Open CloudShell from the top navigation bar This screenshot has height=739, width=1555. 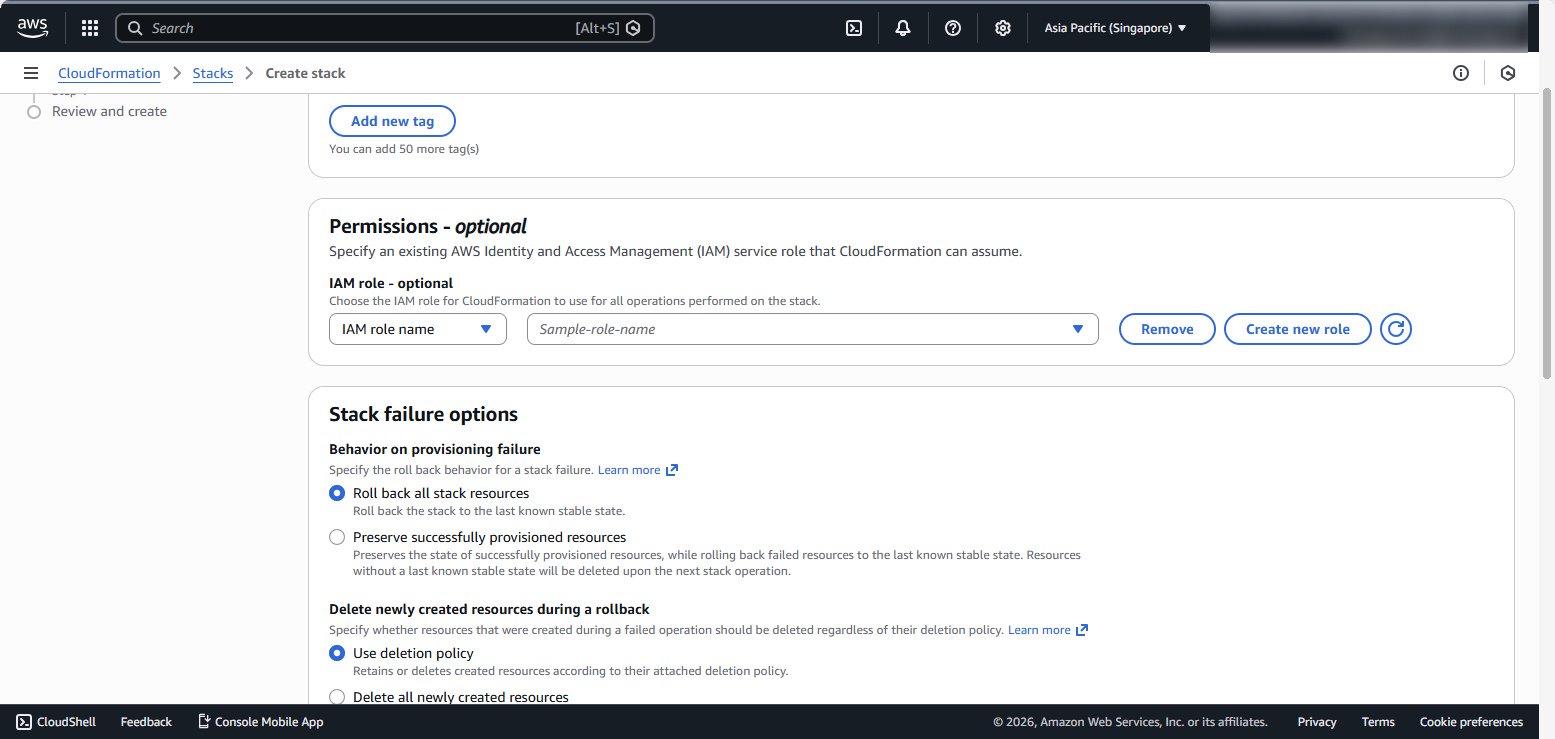click(x=853, y=27)
